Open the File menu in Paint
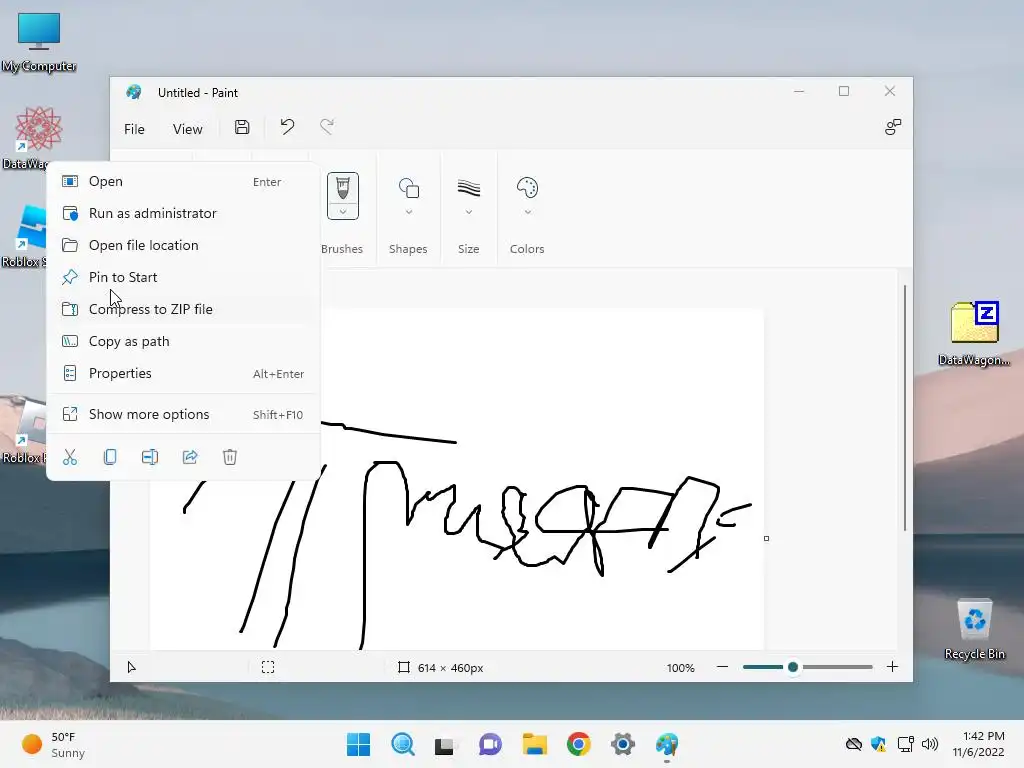Image resolution: width=1024 pixels, height=768 pixels. [x=134, y=129]
